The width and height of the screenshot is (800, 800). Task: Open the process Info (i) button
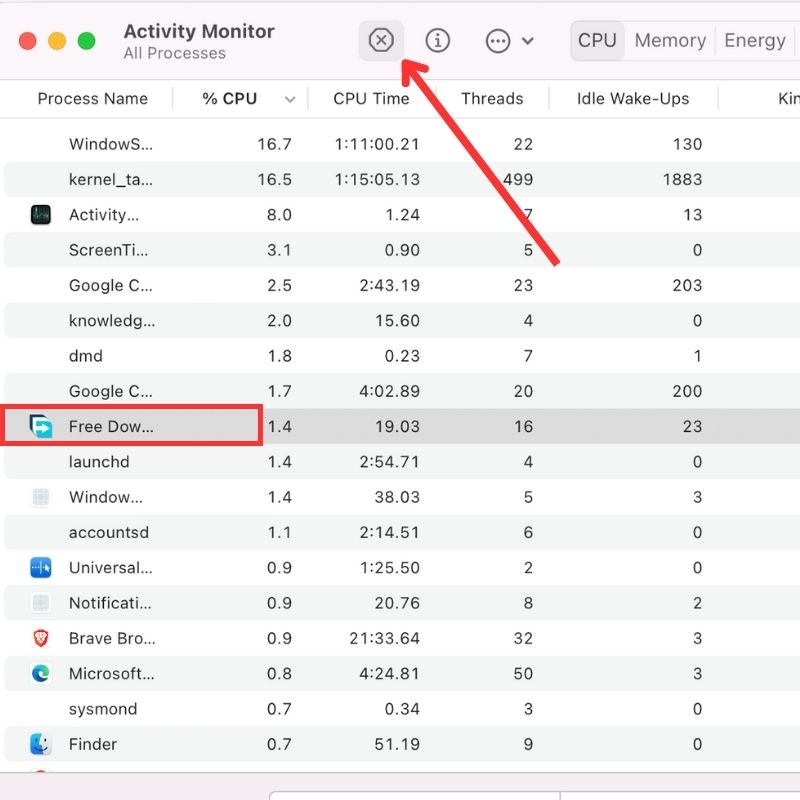pyautogui.click(x=437, y=40)
